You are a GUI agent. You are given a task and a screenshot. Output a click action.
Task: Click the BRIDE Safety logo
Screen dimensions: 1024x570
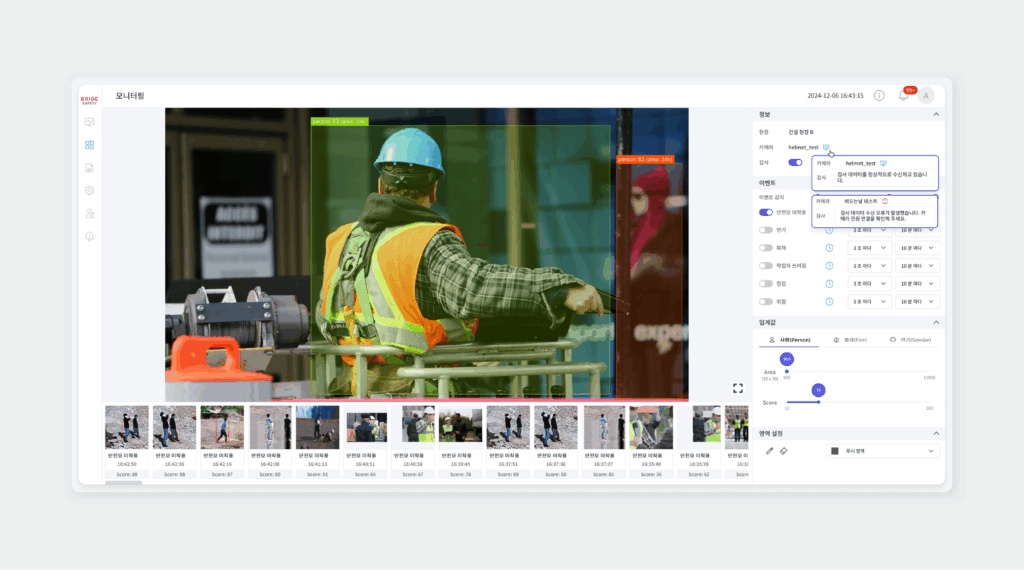tap(89, 100)
